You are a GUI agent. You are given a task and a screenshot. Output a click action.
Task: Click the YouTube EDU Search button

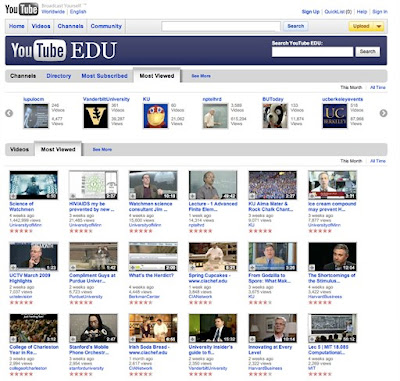[368, 52]
